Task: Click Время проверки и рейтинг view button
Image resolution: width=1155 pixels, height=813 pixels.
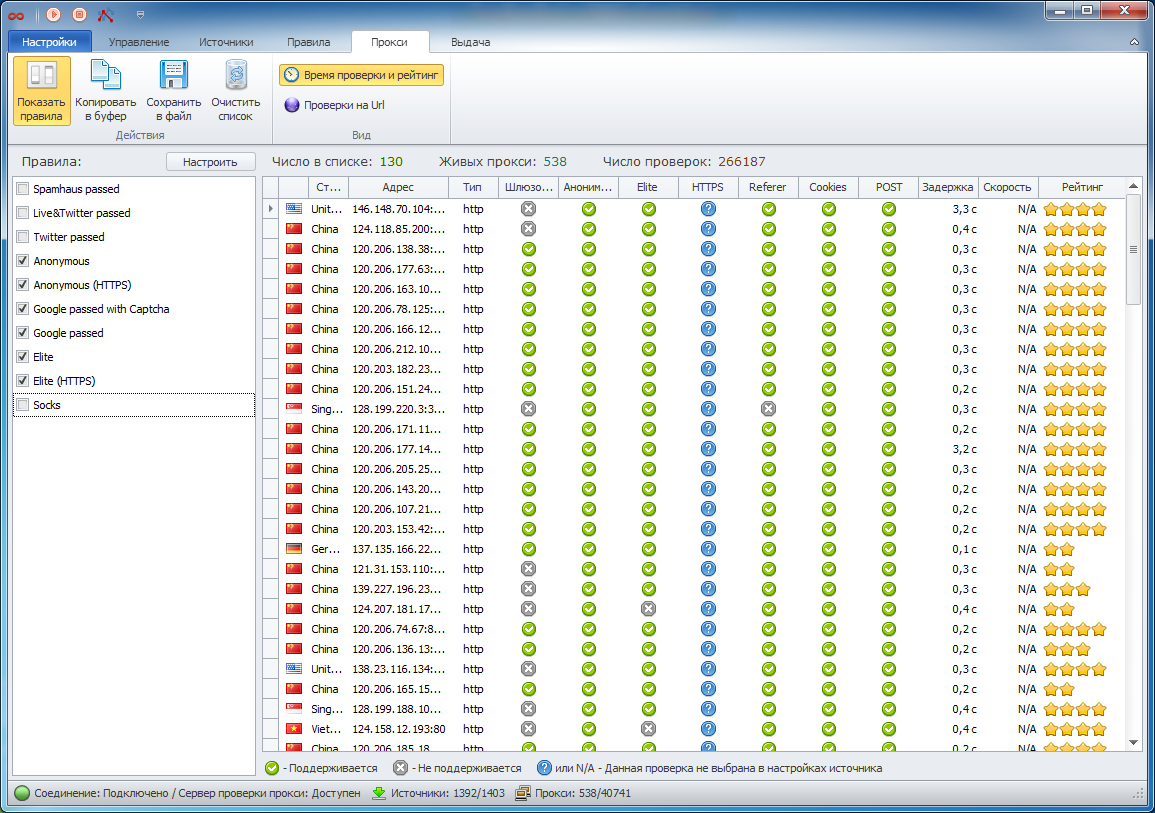Action: [361, 75]
